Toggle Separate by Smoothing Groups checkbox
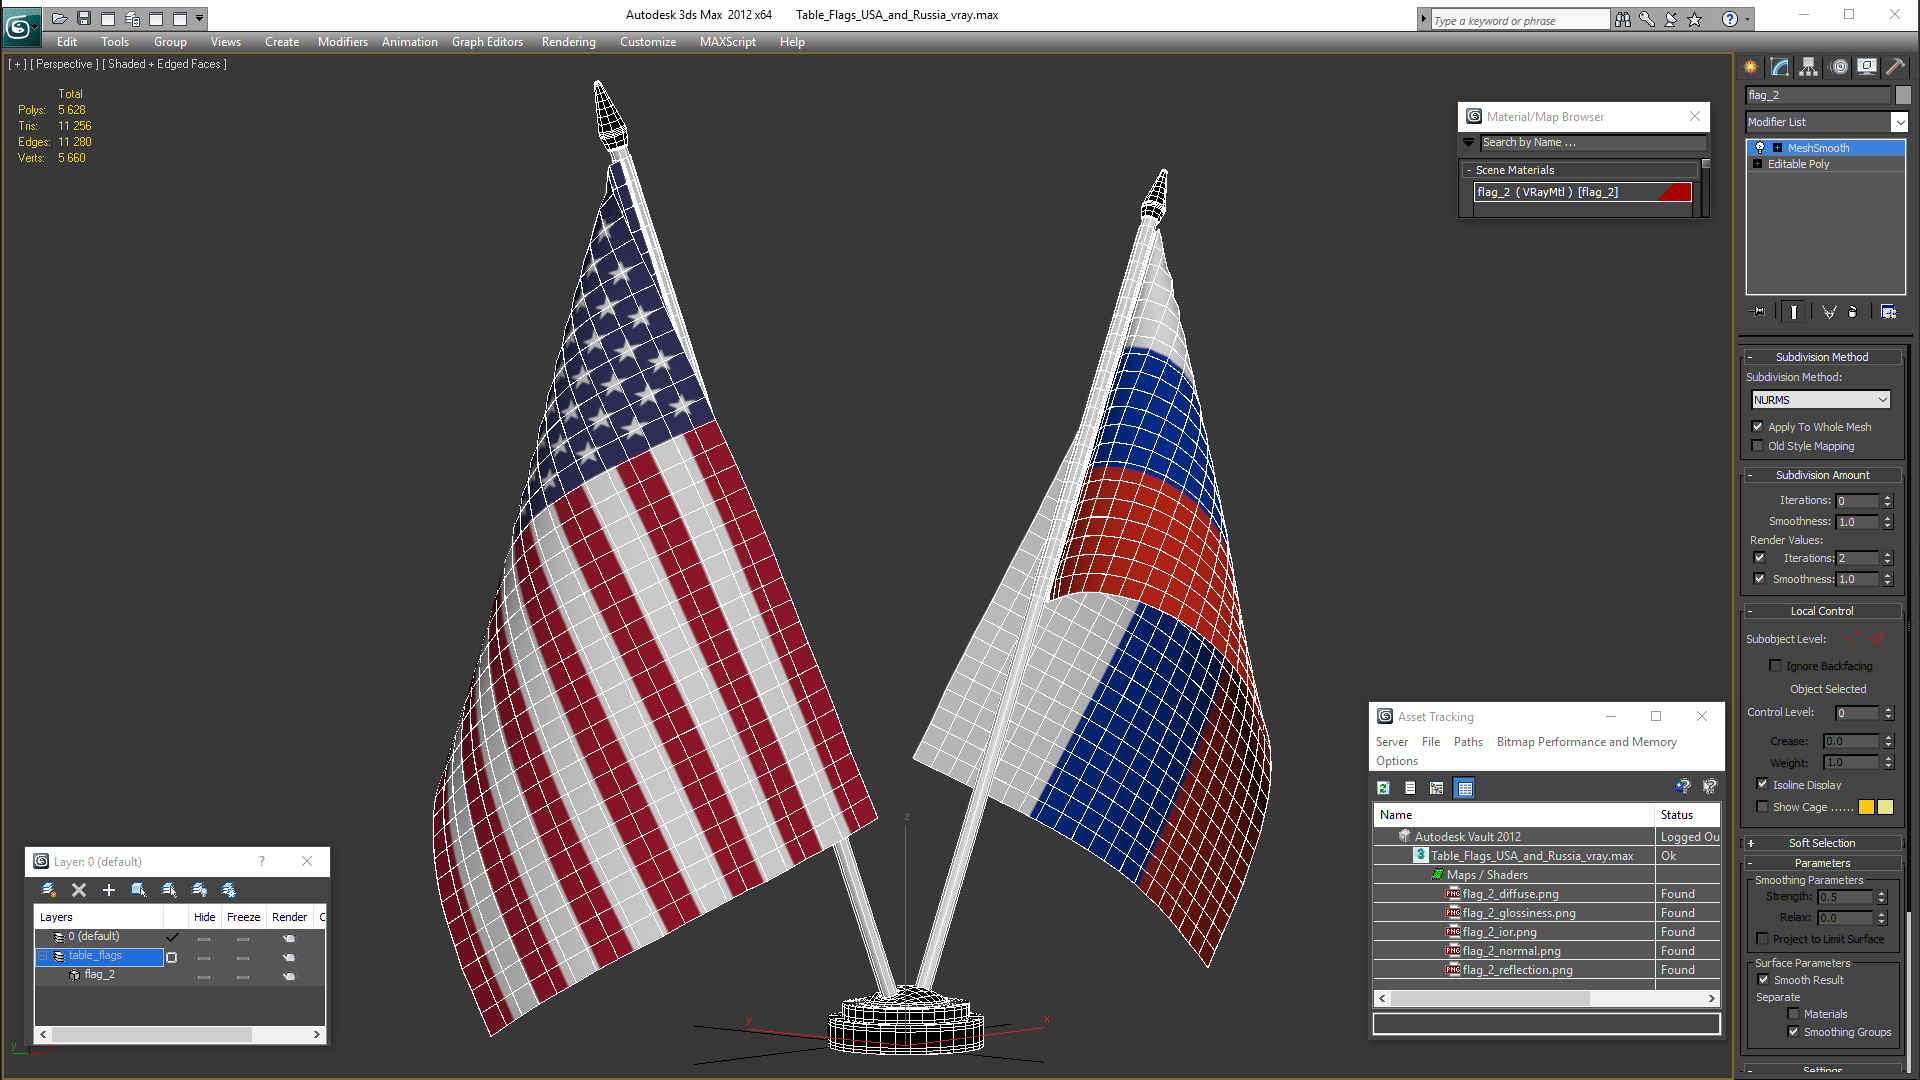The image size is (1920, 1080). [x=1793, y=1032]
